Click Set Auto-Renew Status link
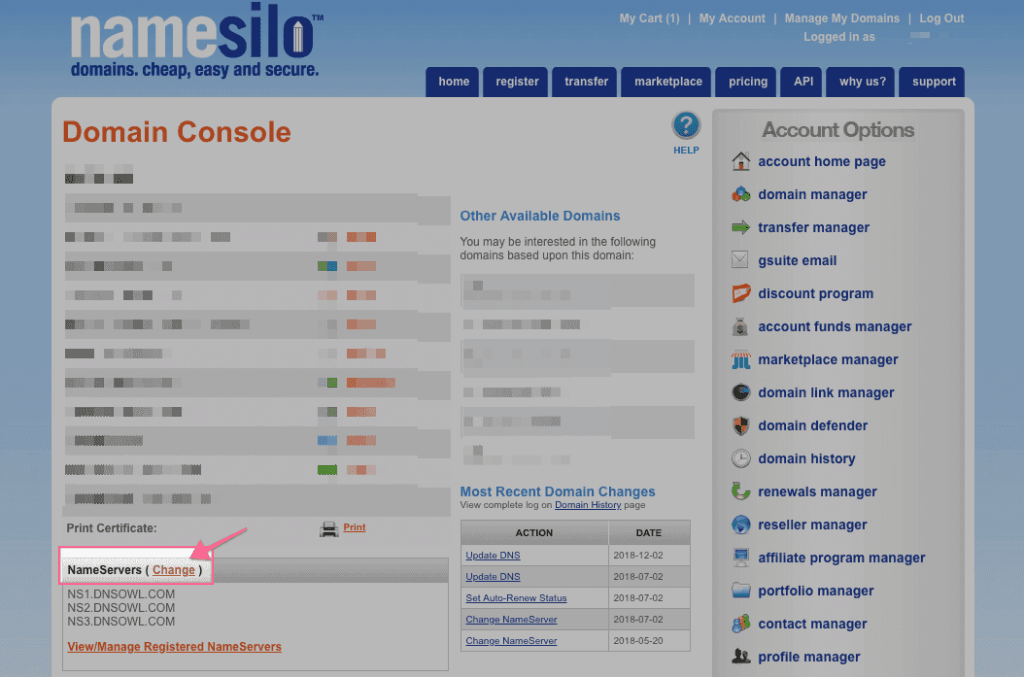1024x677 pixels. [x=516, y=598]
